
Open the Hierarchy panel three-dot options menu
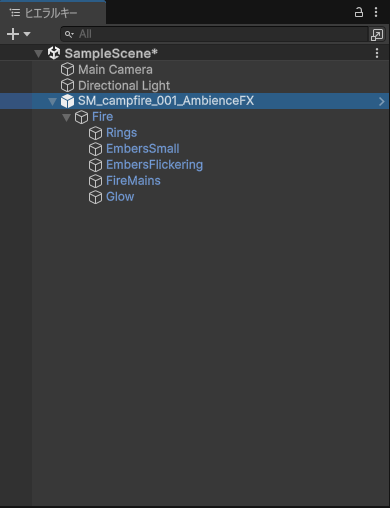pos(376,12)
